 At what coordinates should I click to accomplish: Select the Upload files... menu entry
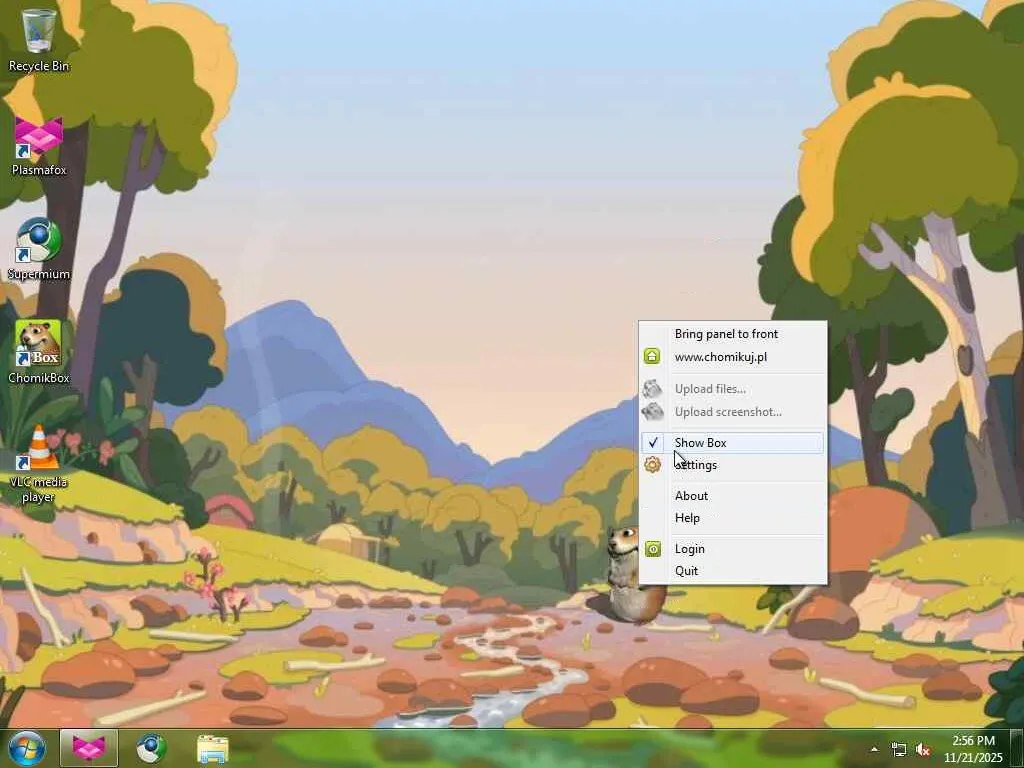733,389
